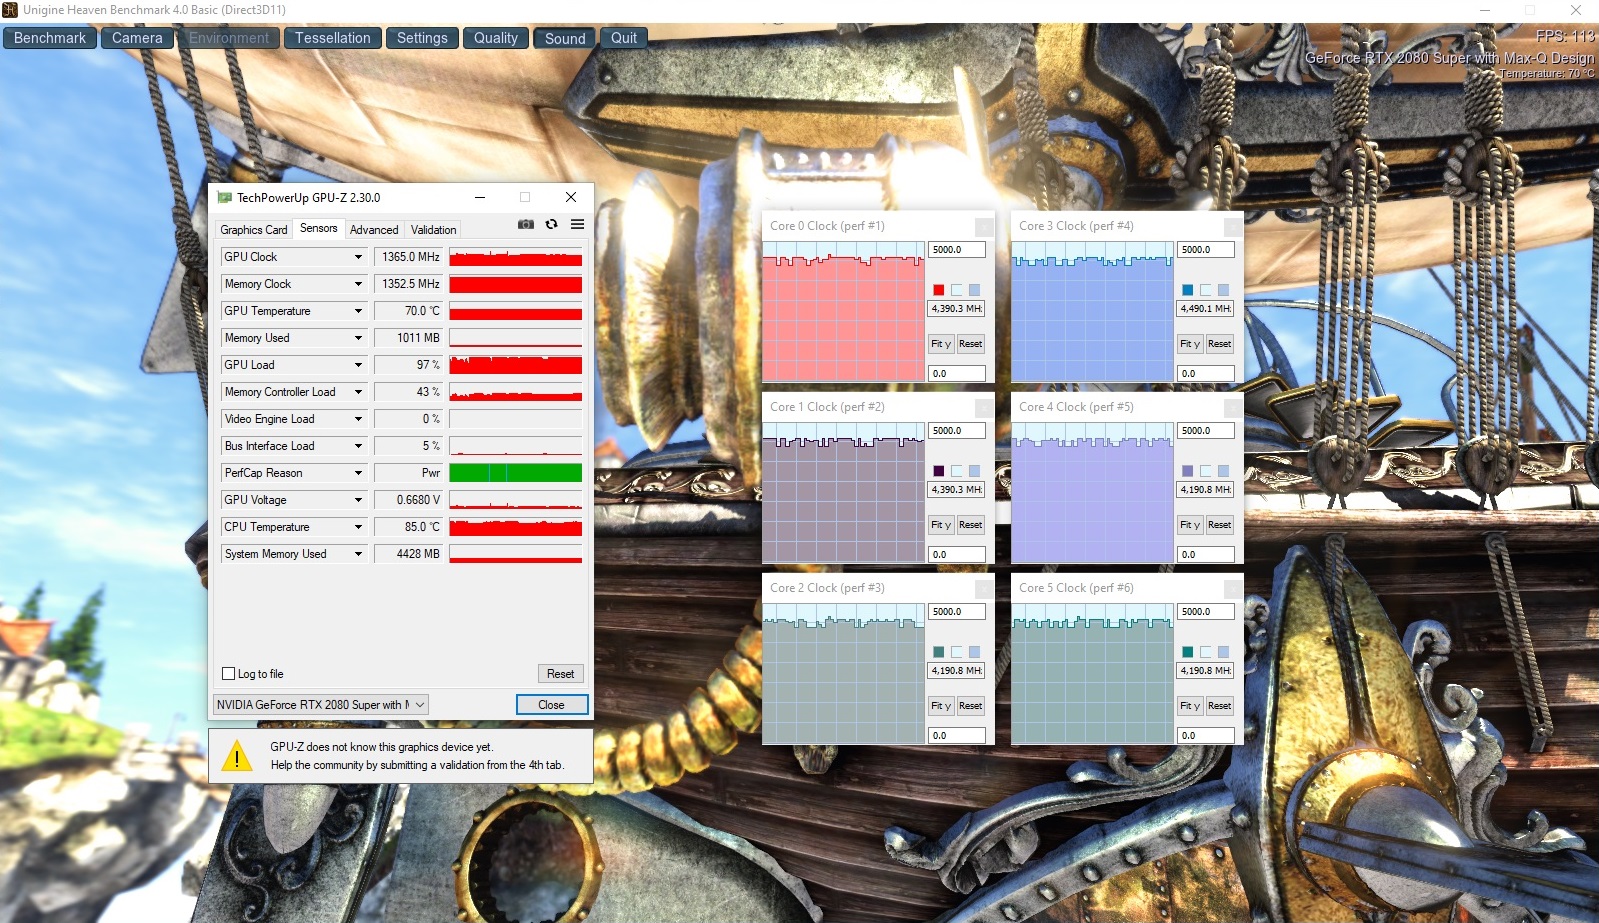Expand the Video Engine Load dropdown
Image resolution: width=1599 pixels, height=923 pixels.
click(358, 419)
